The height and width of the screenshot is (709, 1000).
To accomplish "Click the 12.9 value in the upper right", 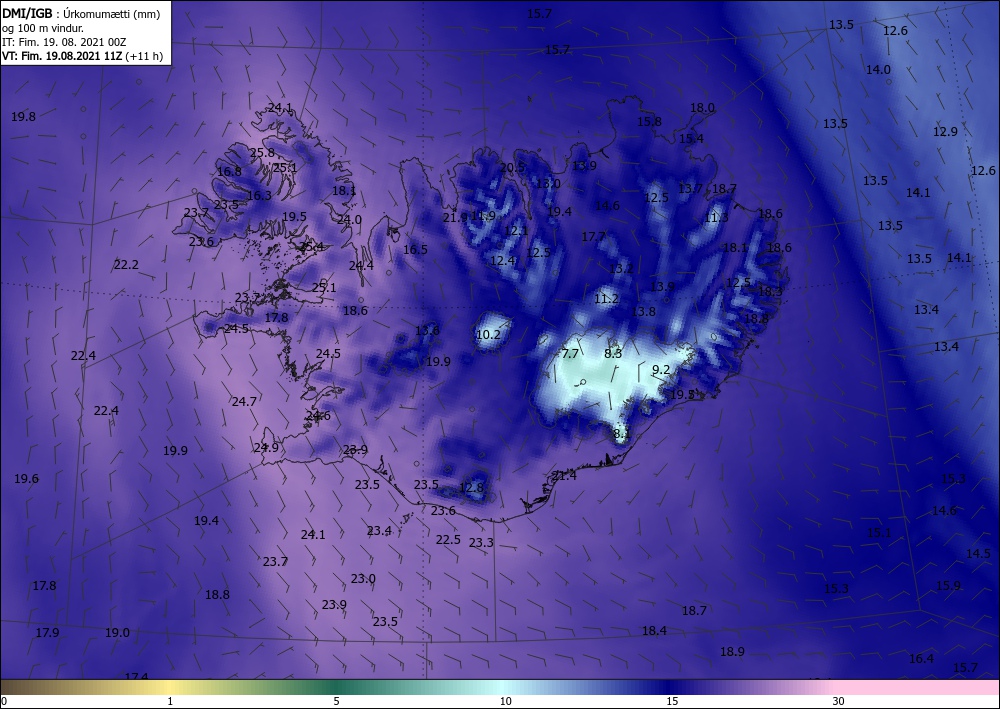I will [945, 131].
